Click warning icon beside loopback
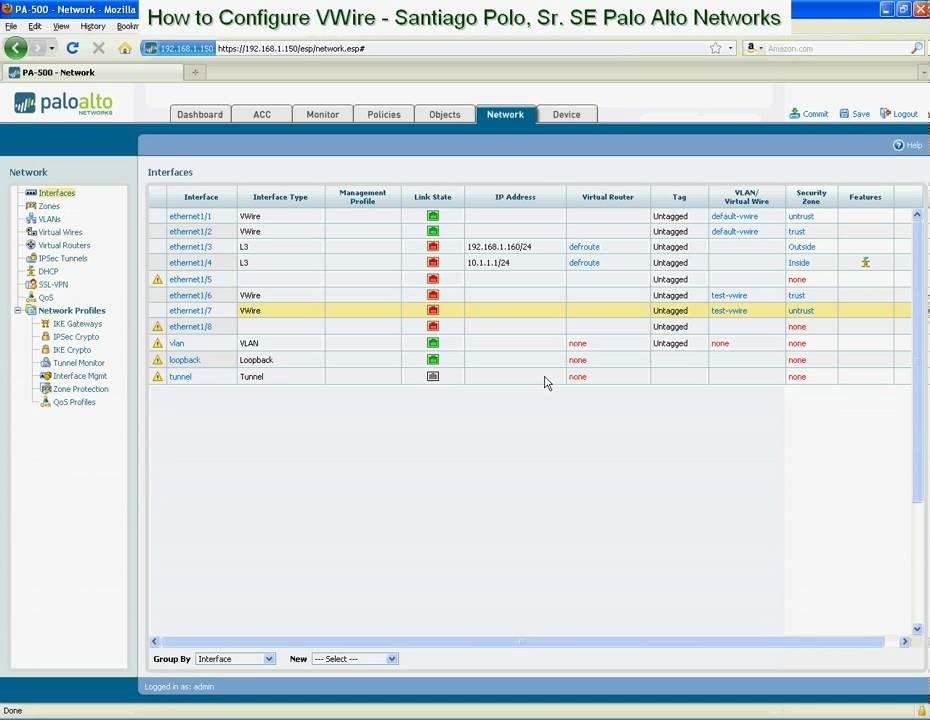930x720 pixels. pyautogui.click(x=157, y=359)
